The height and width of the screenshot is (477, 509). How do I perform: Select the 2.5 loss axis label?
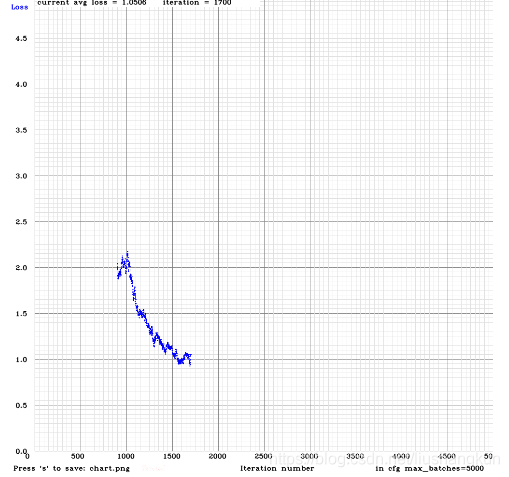[21, 222]
